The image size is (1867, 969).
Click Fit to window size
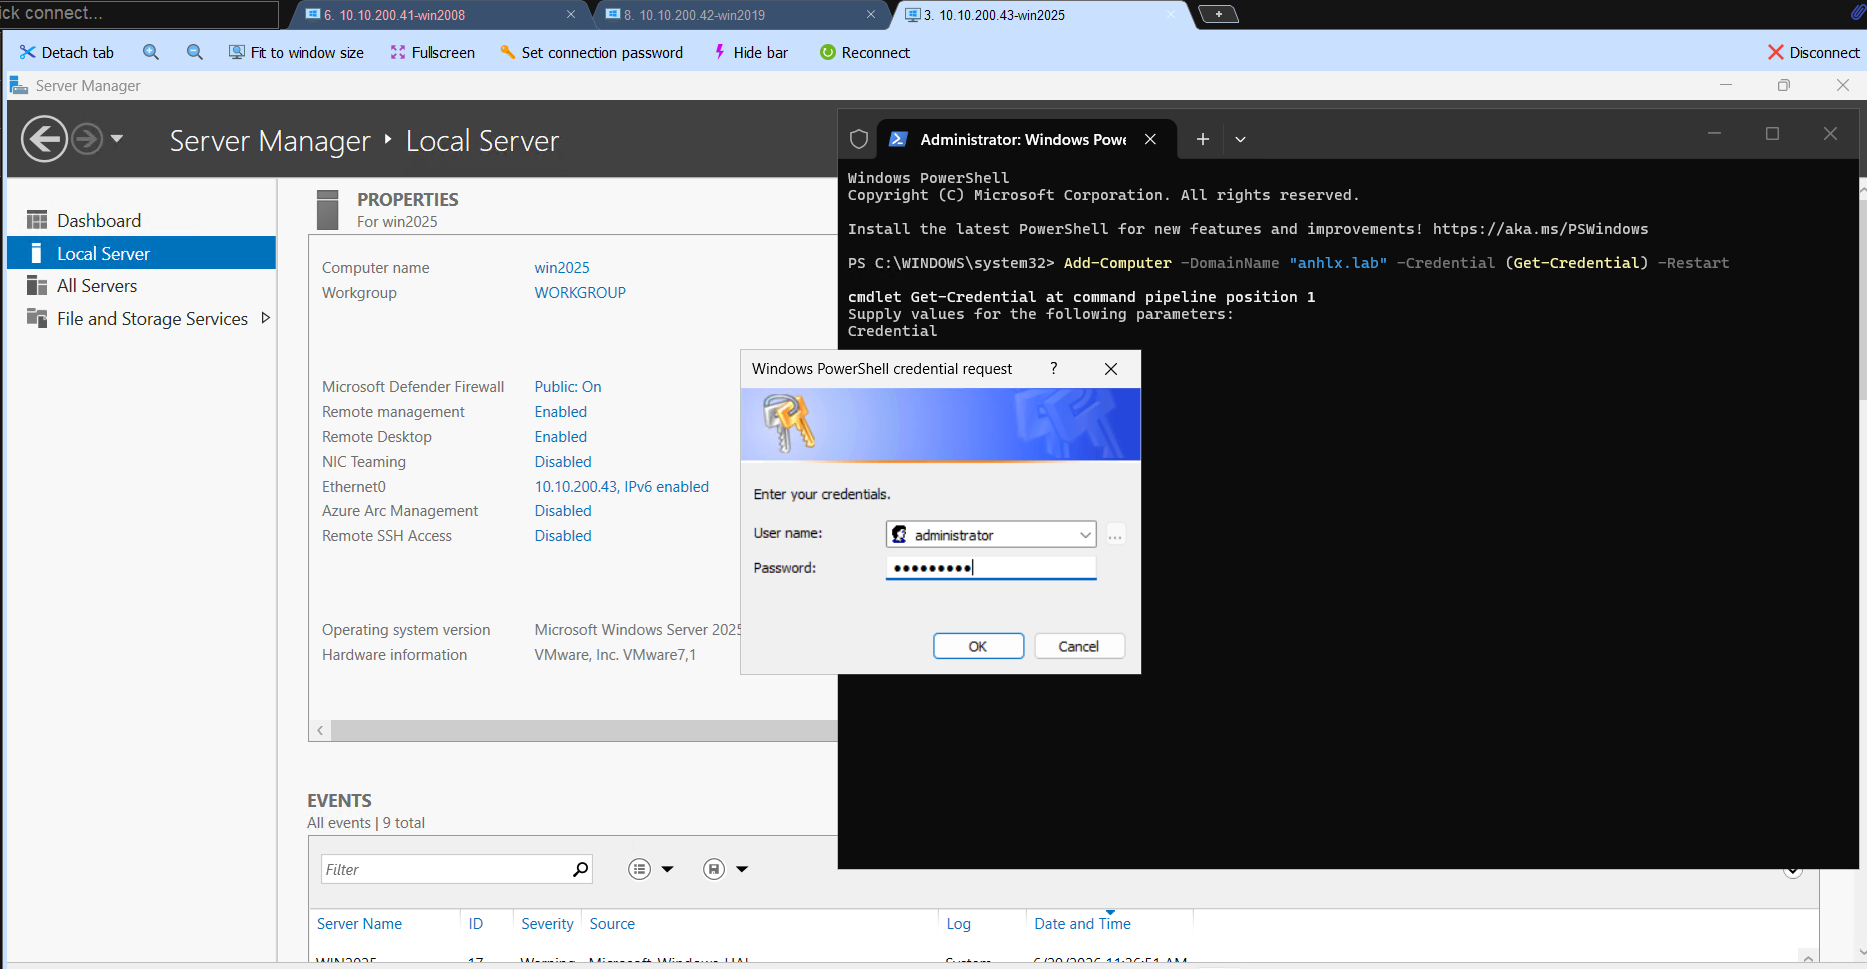point(296,52)
